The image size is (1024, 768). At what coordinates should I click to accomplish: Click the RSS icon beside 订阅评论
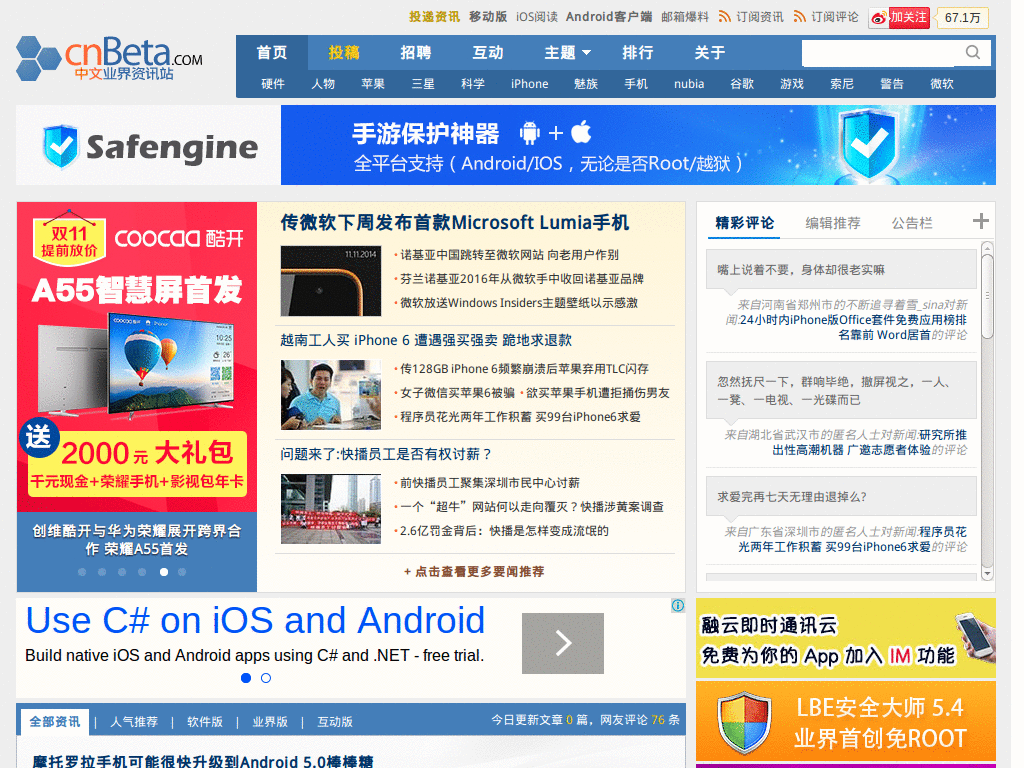point(799,16)
